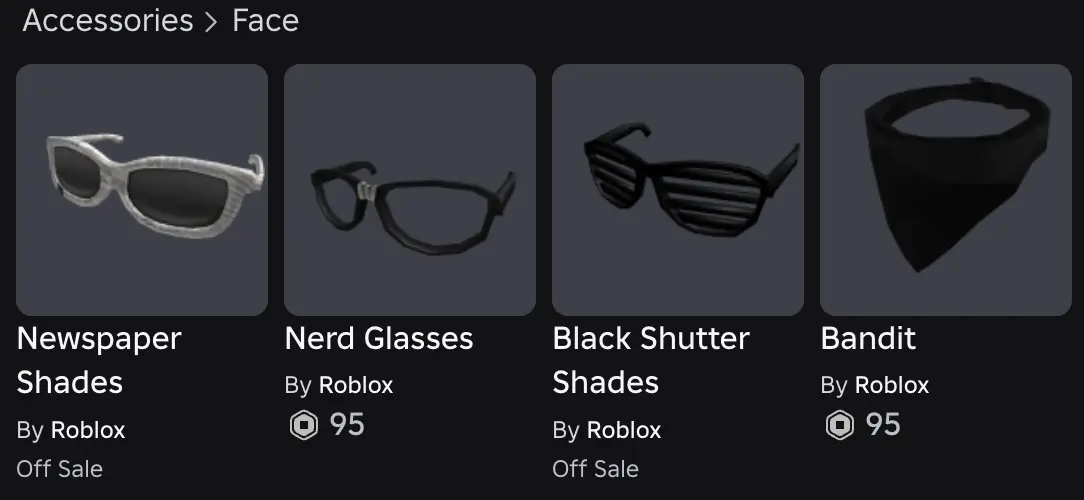Click the Bandit item title
Image resolution: width=1084 pixels, height=500 pixels.
click(868, 339)
